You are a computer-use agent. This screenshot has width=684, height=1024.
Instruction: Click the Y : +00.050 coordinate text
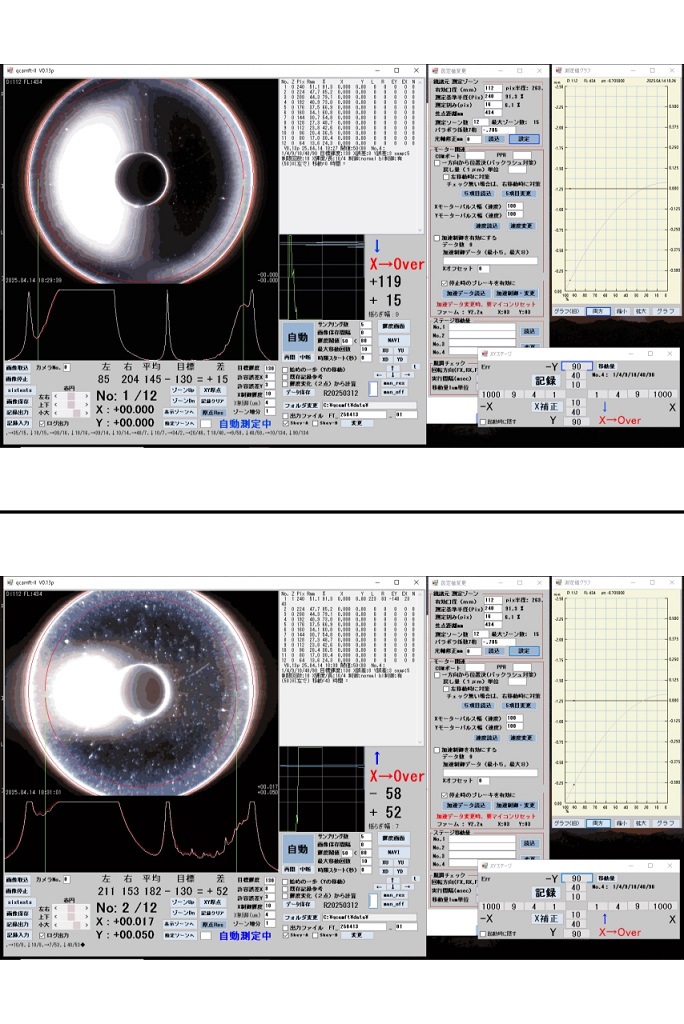125,935
